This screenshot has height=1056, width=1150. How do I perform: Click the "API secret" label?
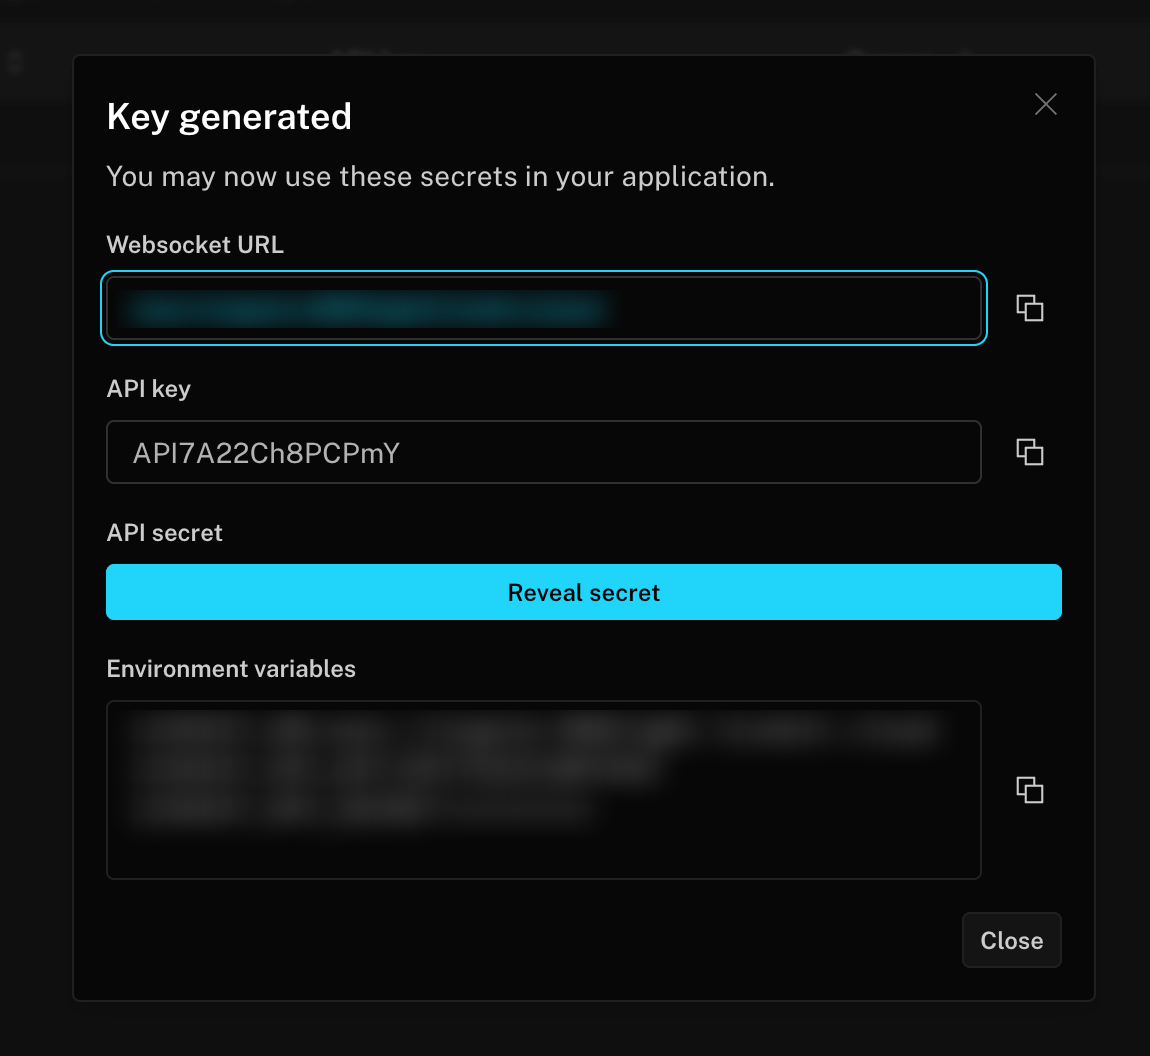(164, 533)
